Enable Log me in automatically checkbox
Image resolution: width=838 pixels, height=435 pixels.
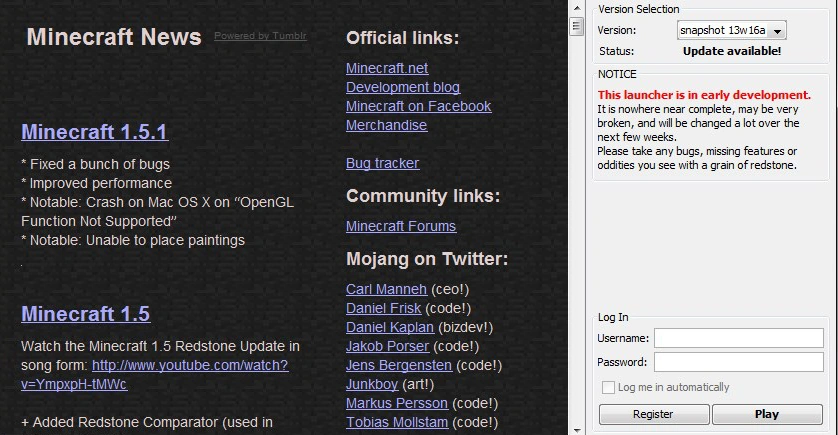pyautogui.click(x=608, y=387)
